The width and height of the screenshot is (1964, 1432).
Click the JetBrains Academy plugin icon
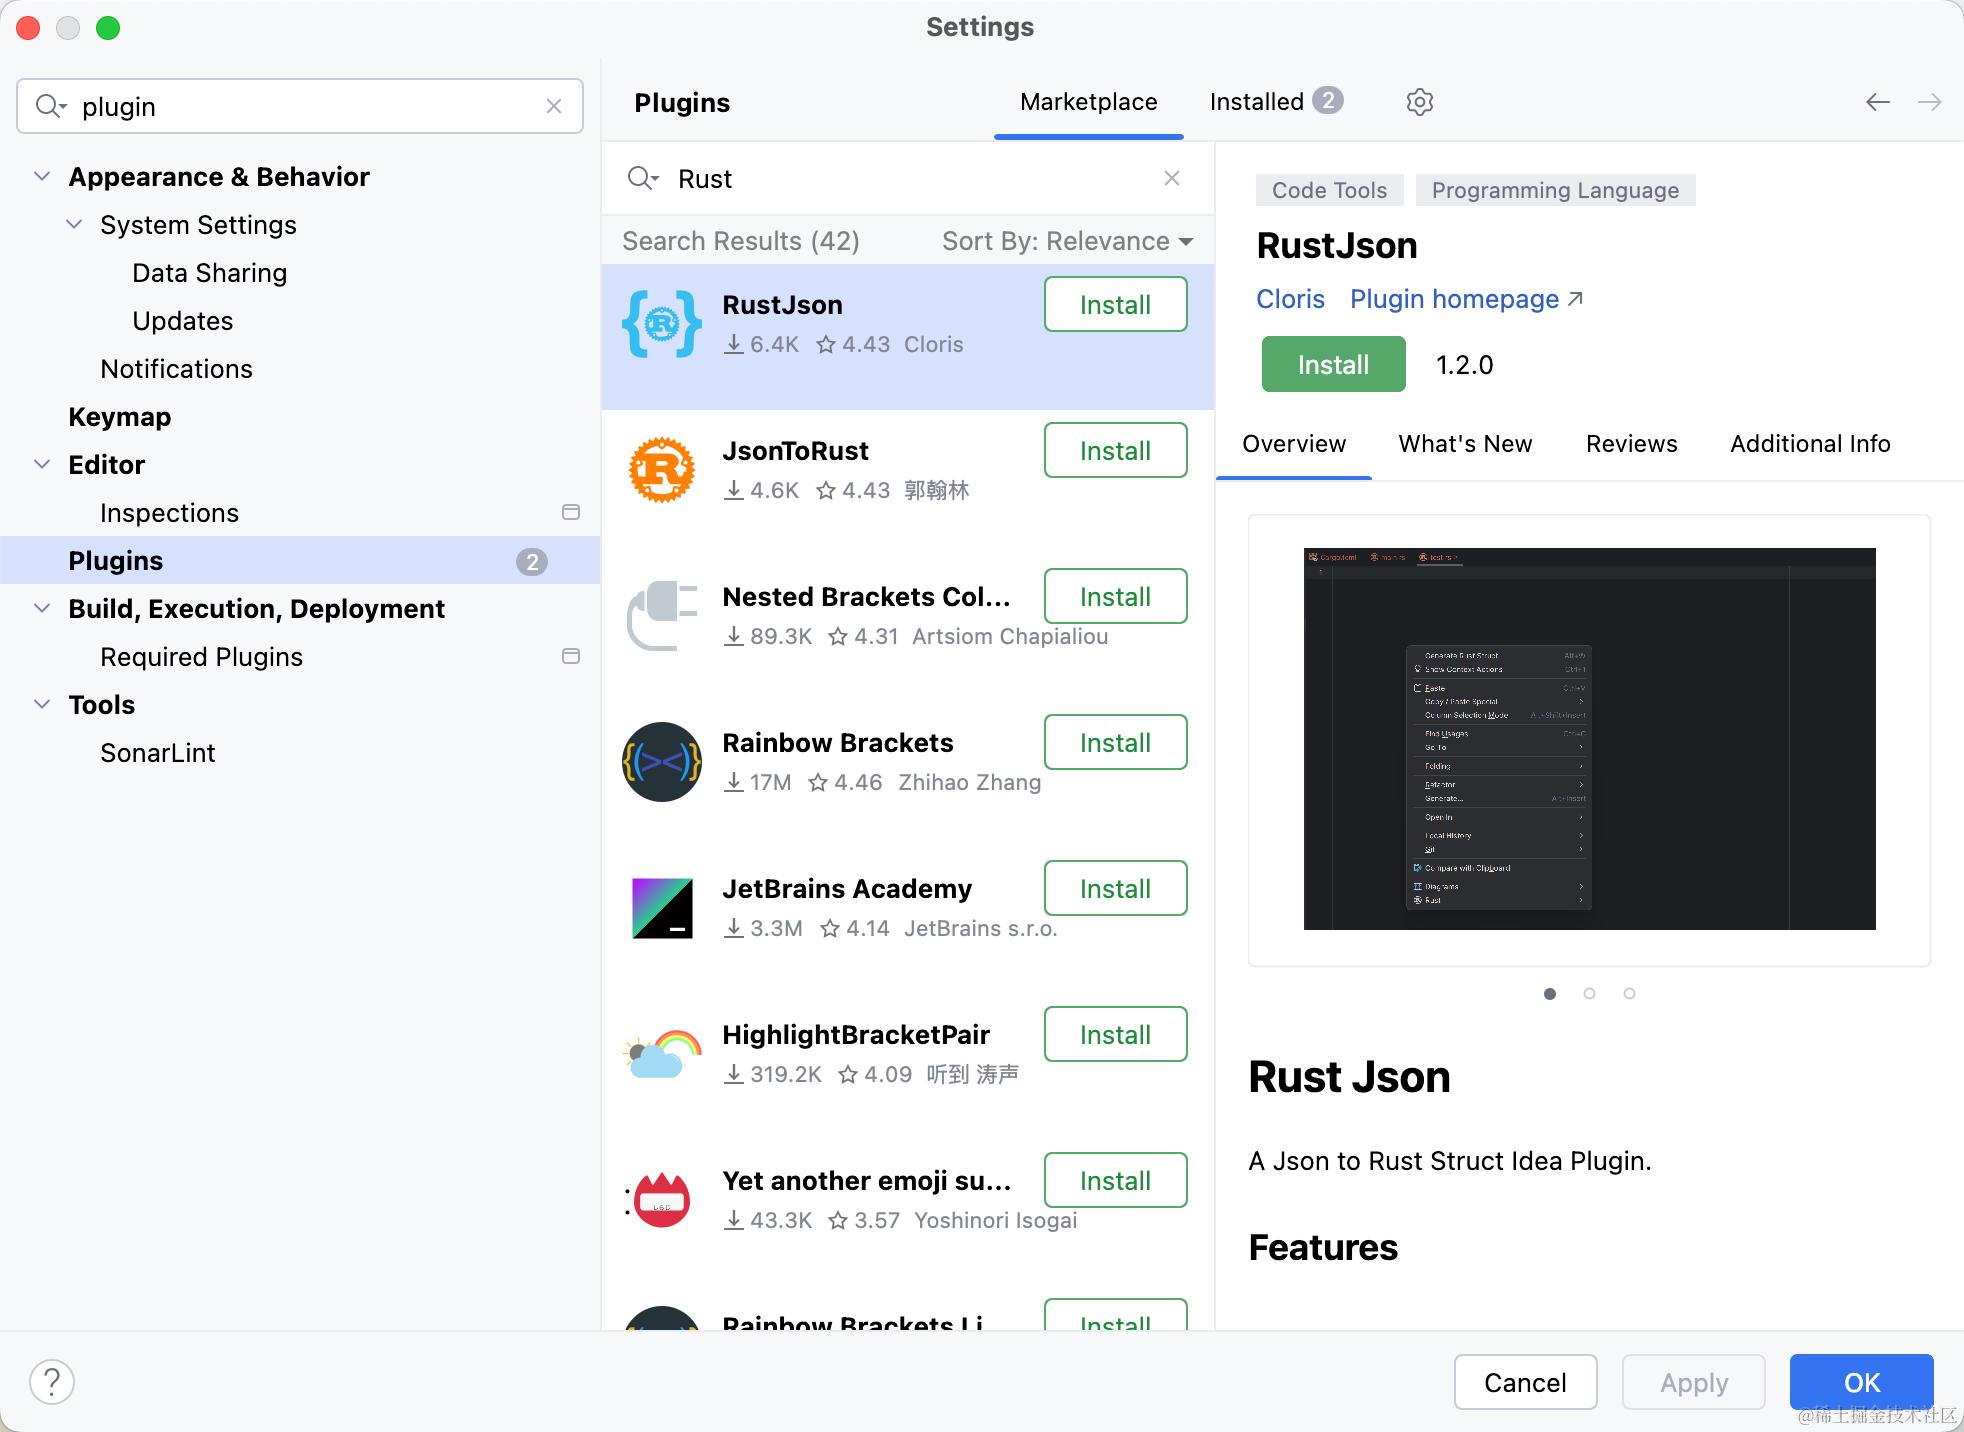pos(661,908)
